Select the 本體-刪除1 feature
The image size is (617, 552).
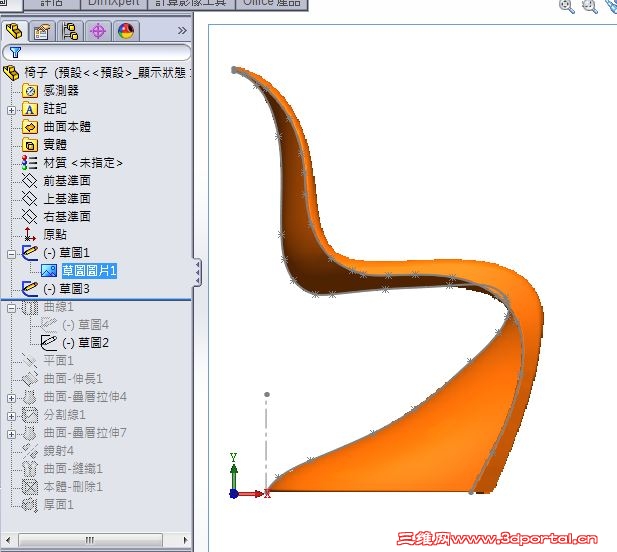(73, 487)
